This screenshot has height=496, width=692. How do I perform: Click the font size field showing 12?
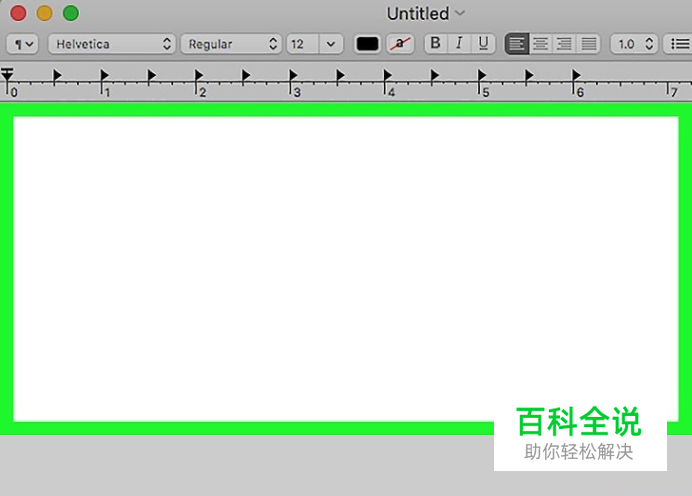pyautogui.click(x=302, y=44)
